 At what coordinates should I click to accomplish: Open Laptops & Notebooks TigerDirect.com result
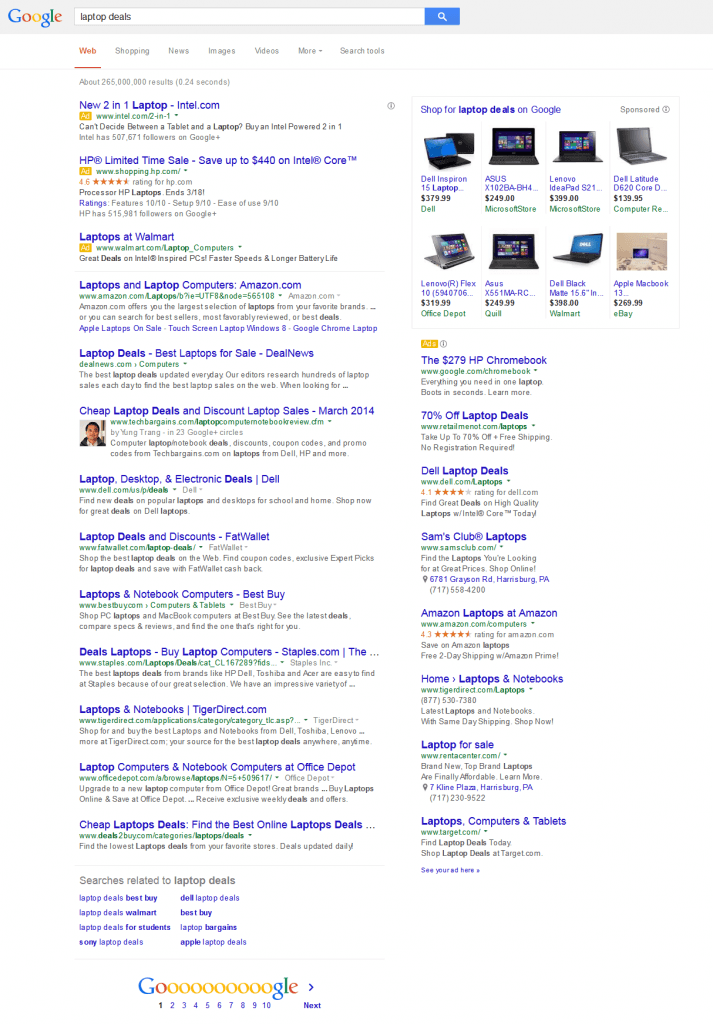(172, 709)
